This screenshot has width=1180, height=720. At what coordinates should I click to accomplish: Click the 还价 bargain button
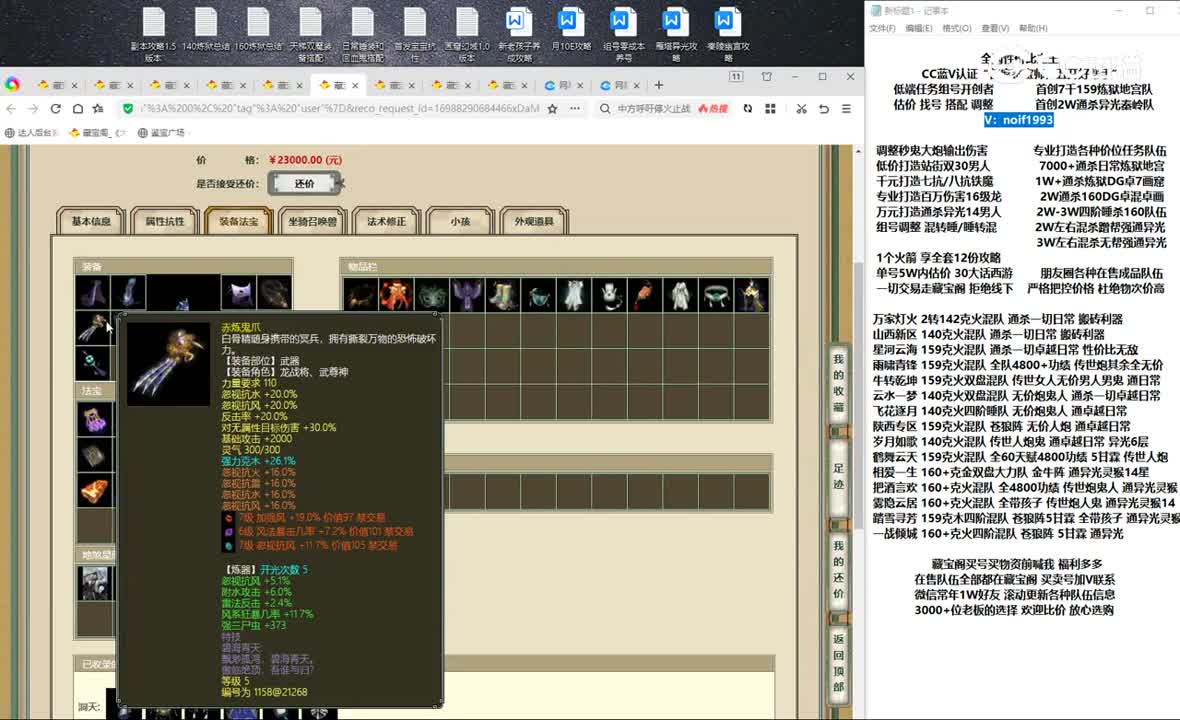click(305, 184)
